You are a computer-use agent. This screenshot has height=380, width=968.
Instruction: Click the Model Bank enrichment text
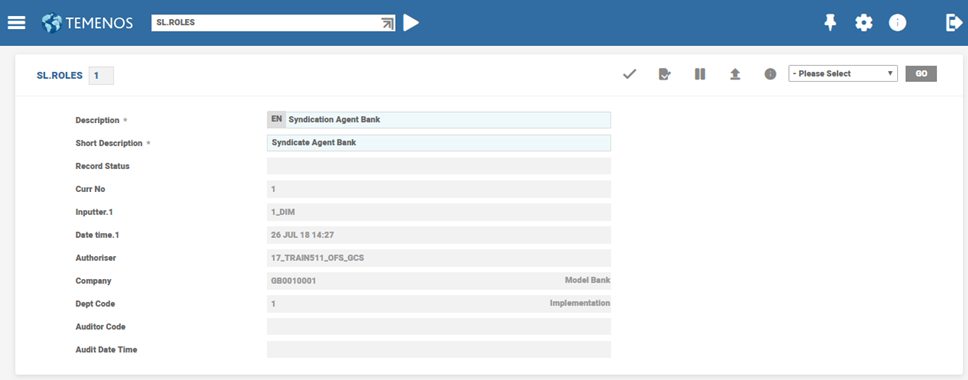point(587,280)
